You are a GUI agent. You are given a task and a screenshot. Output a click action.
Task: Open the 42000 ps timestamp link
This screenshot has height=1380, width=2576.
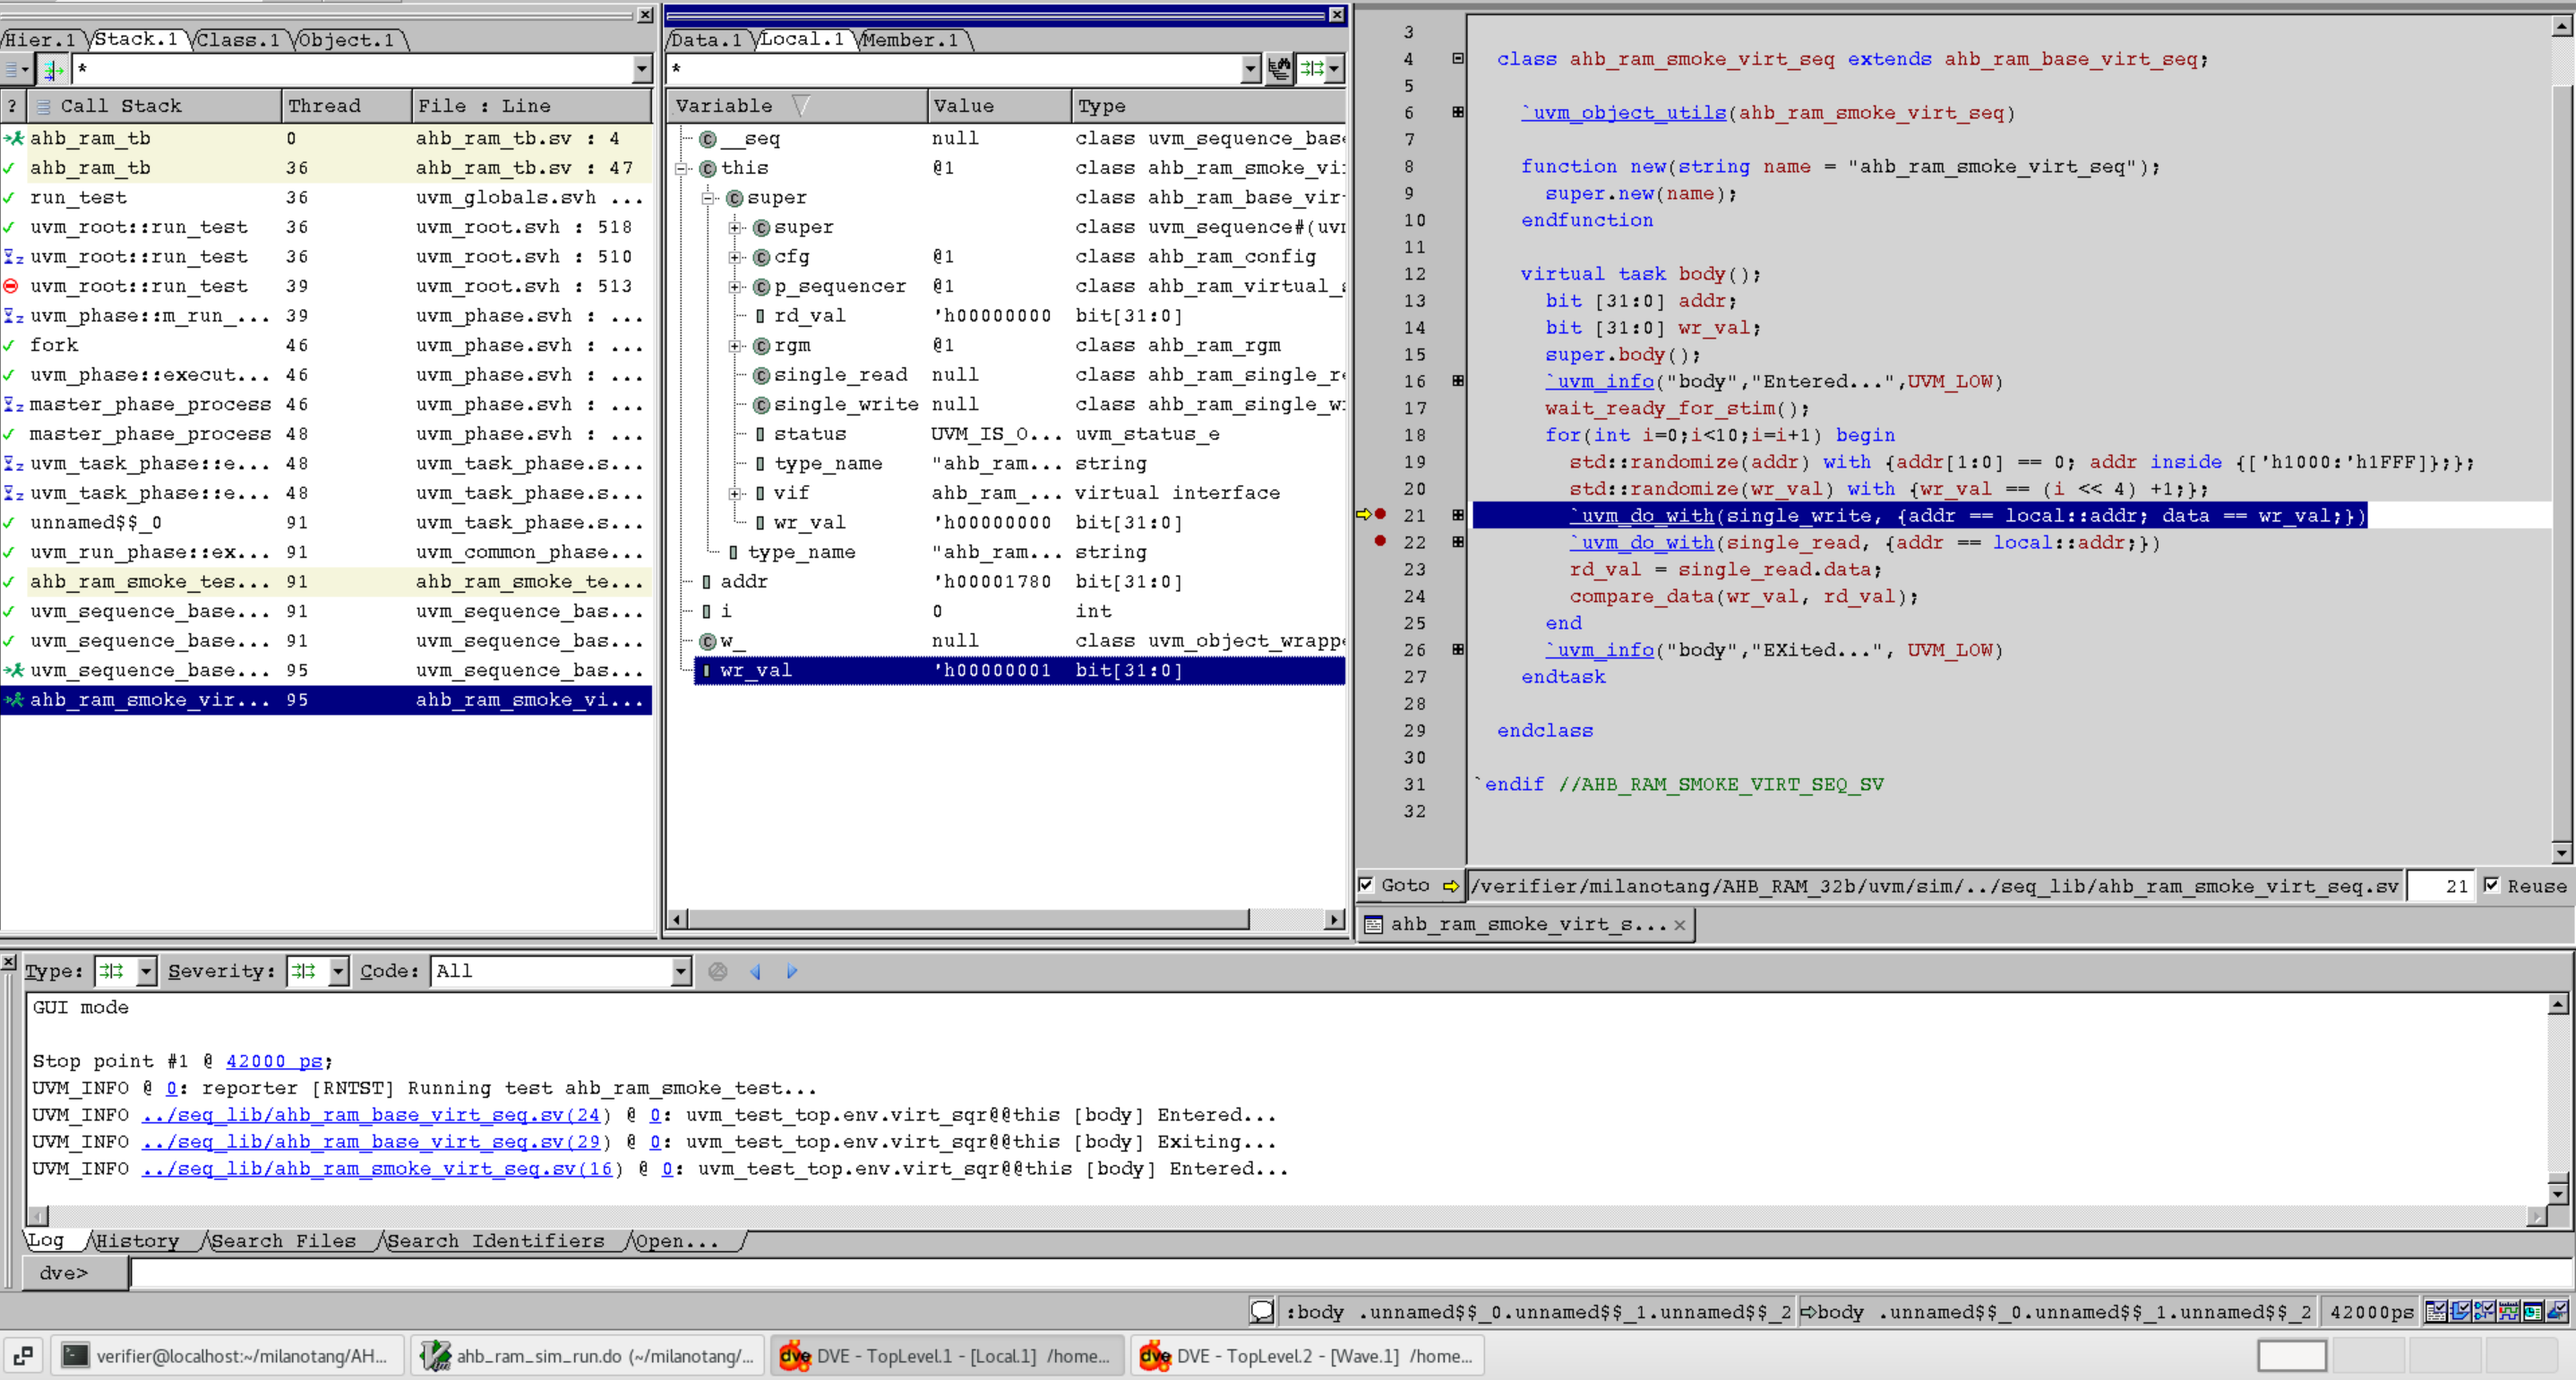tap(274, 1061)
